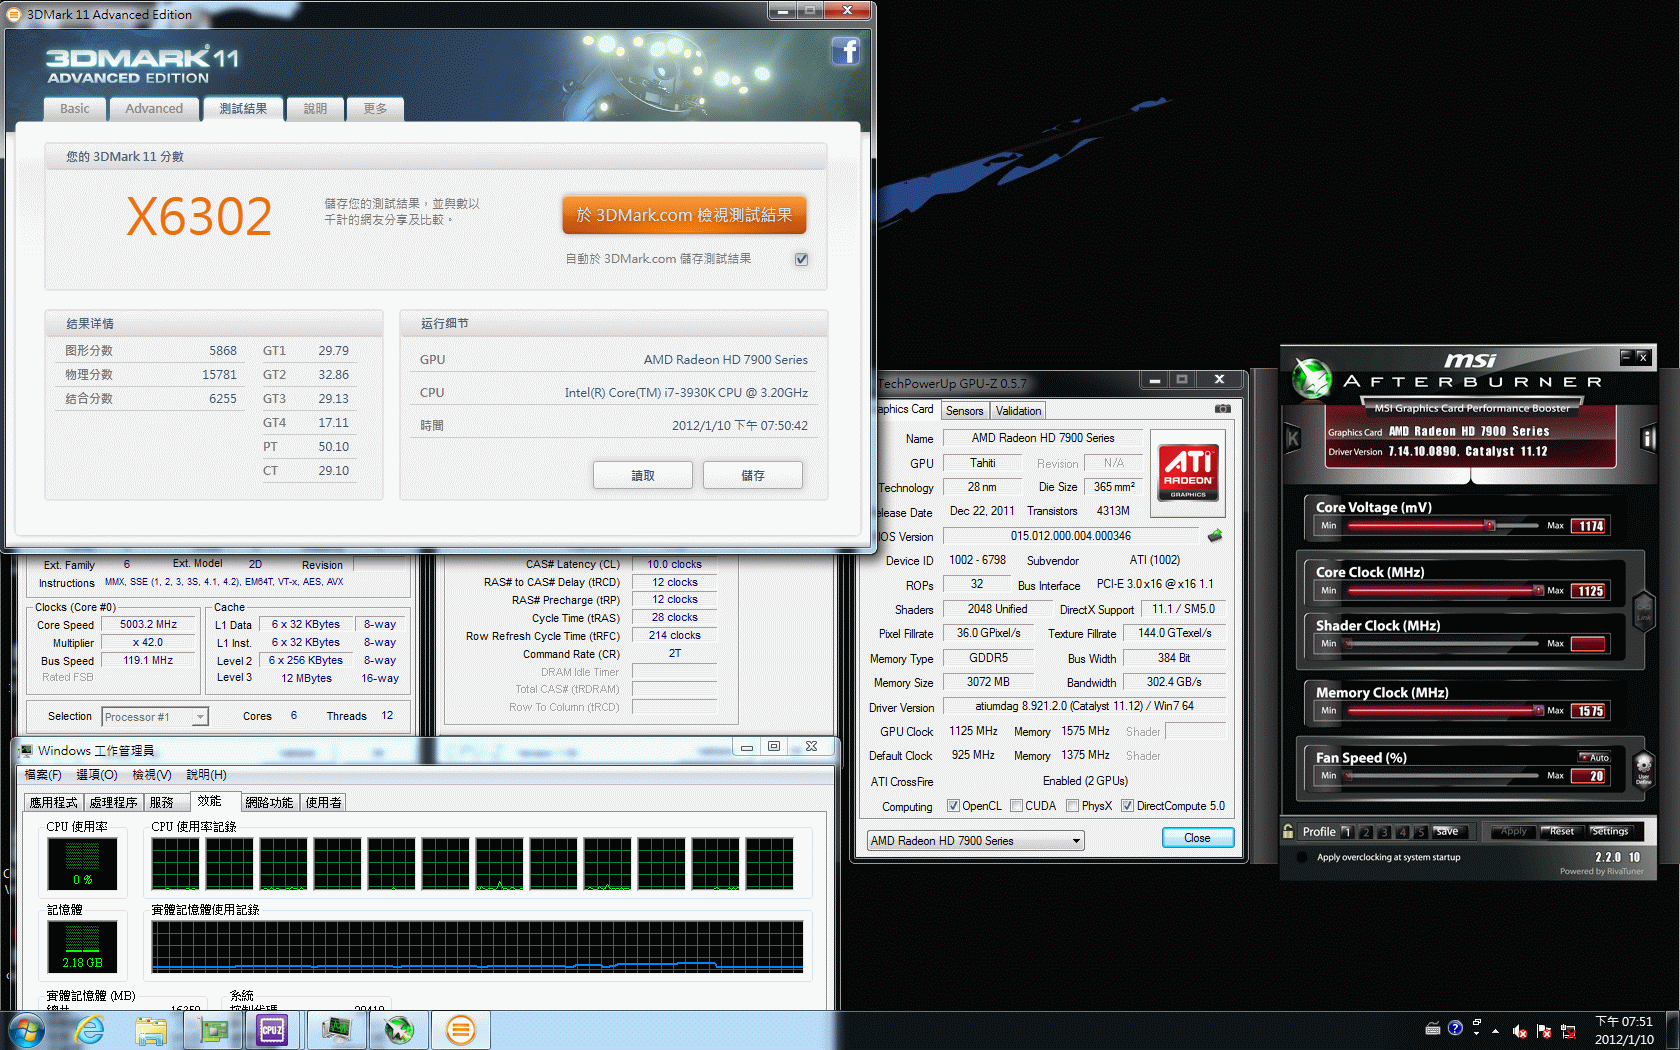
Task: Open the GPU-Z Sensors tab
Action: click(964, 411)
